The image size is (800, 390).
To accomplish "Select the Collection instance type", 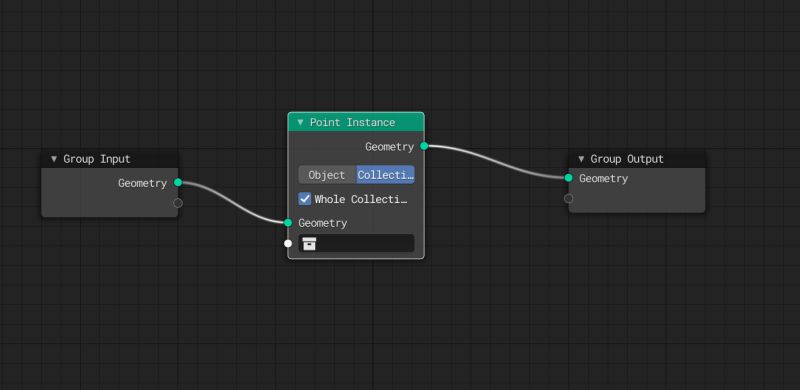I will click(x=385, y=175).
